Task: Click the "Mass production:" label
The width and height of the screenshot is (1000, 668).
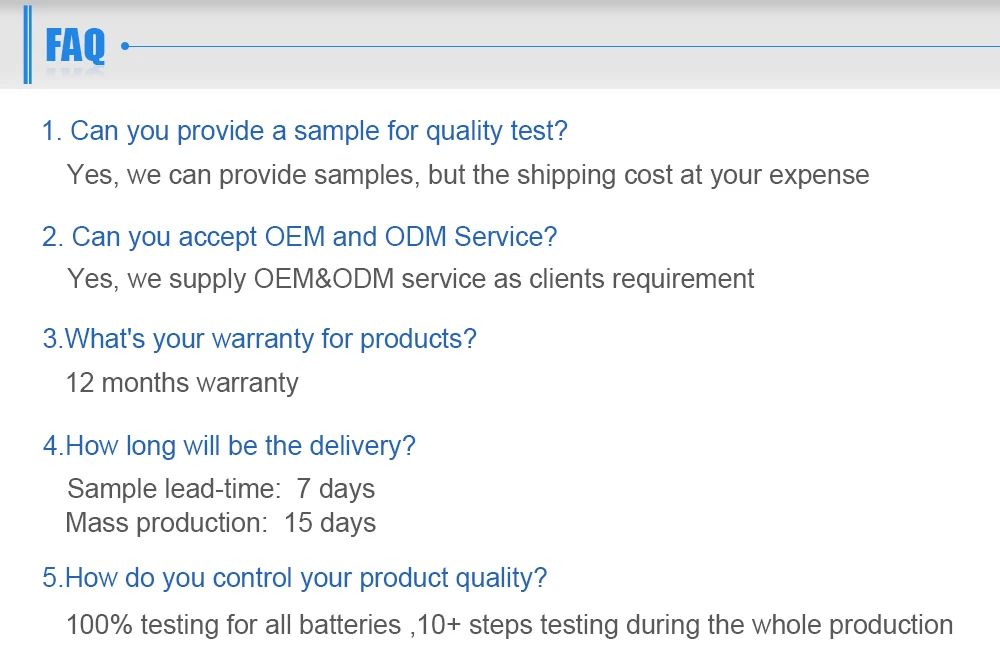Action: point(166,523)
